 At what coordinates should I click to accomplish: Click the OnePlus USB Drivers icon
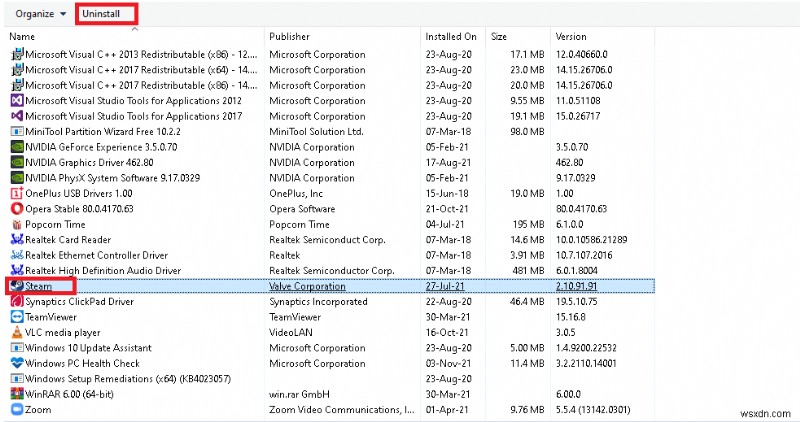17,193
